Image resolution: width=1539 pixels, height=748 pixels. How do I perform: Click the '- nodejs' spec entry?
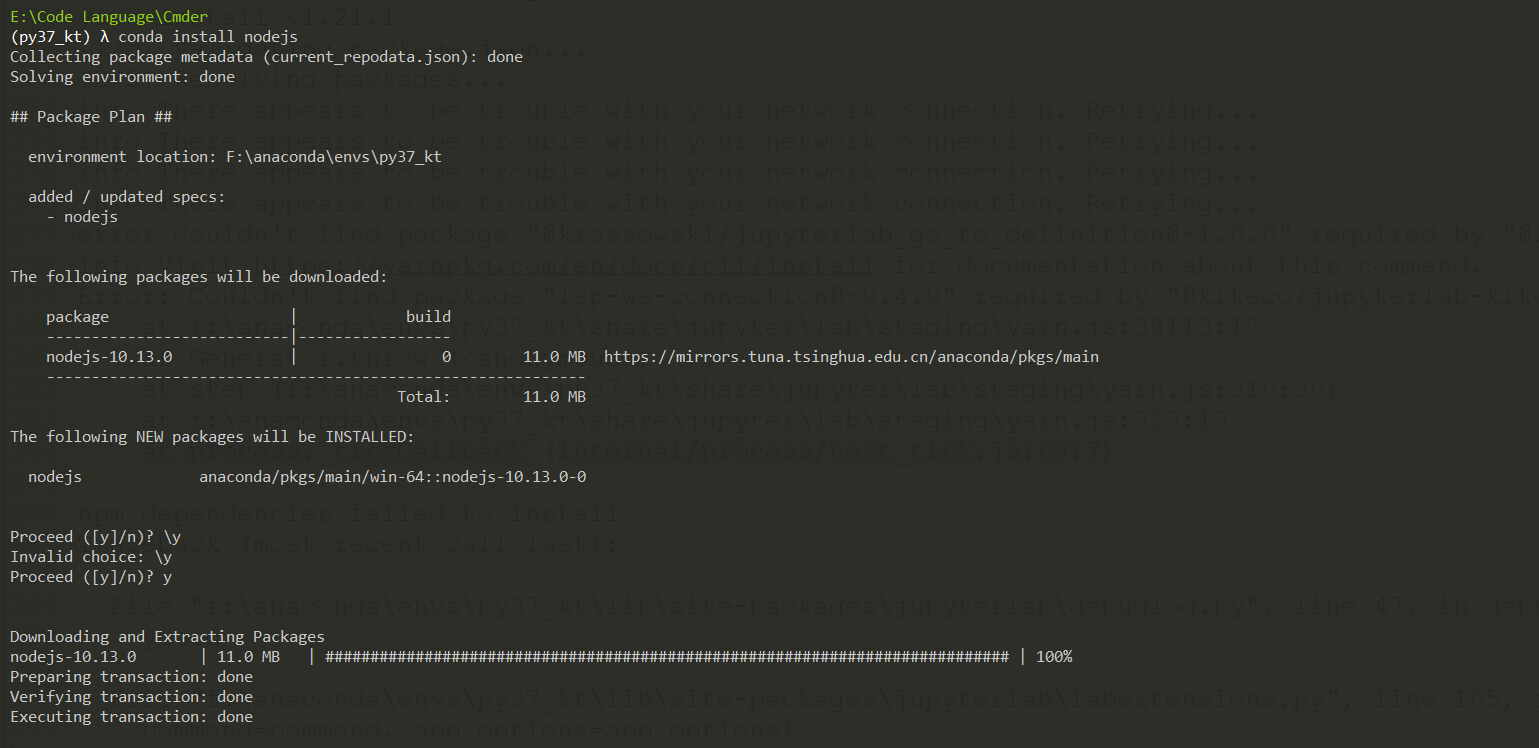(x=82, y=217)
